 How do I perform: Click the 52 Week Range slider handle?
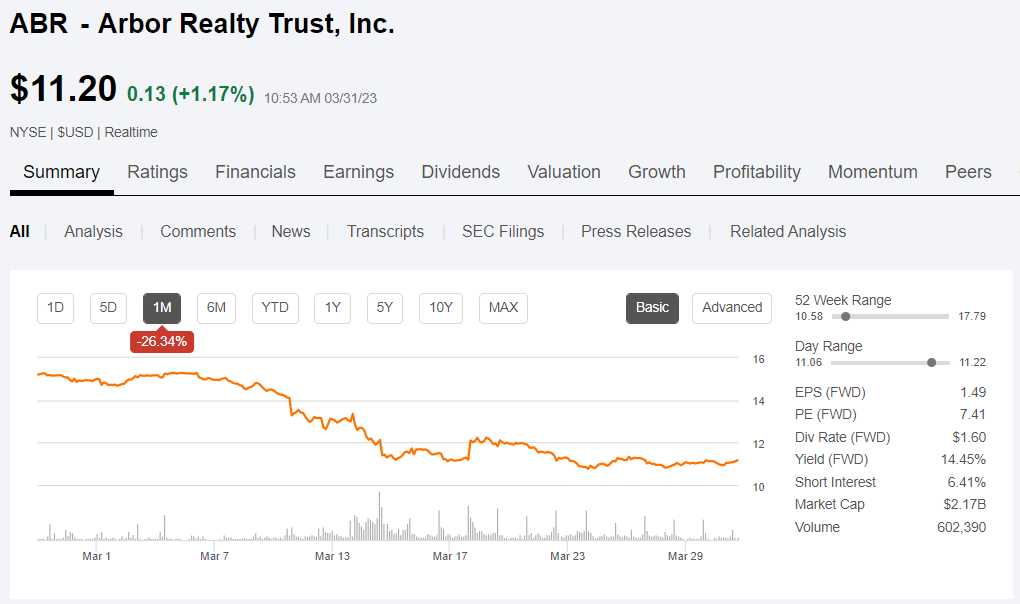[x=846, y=316]
